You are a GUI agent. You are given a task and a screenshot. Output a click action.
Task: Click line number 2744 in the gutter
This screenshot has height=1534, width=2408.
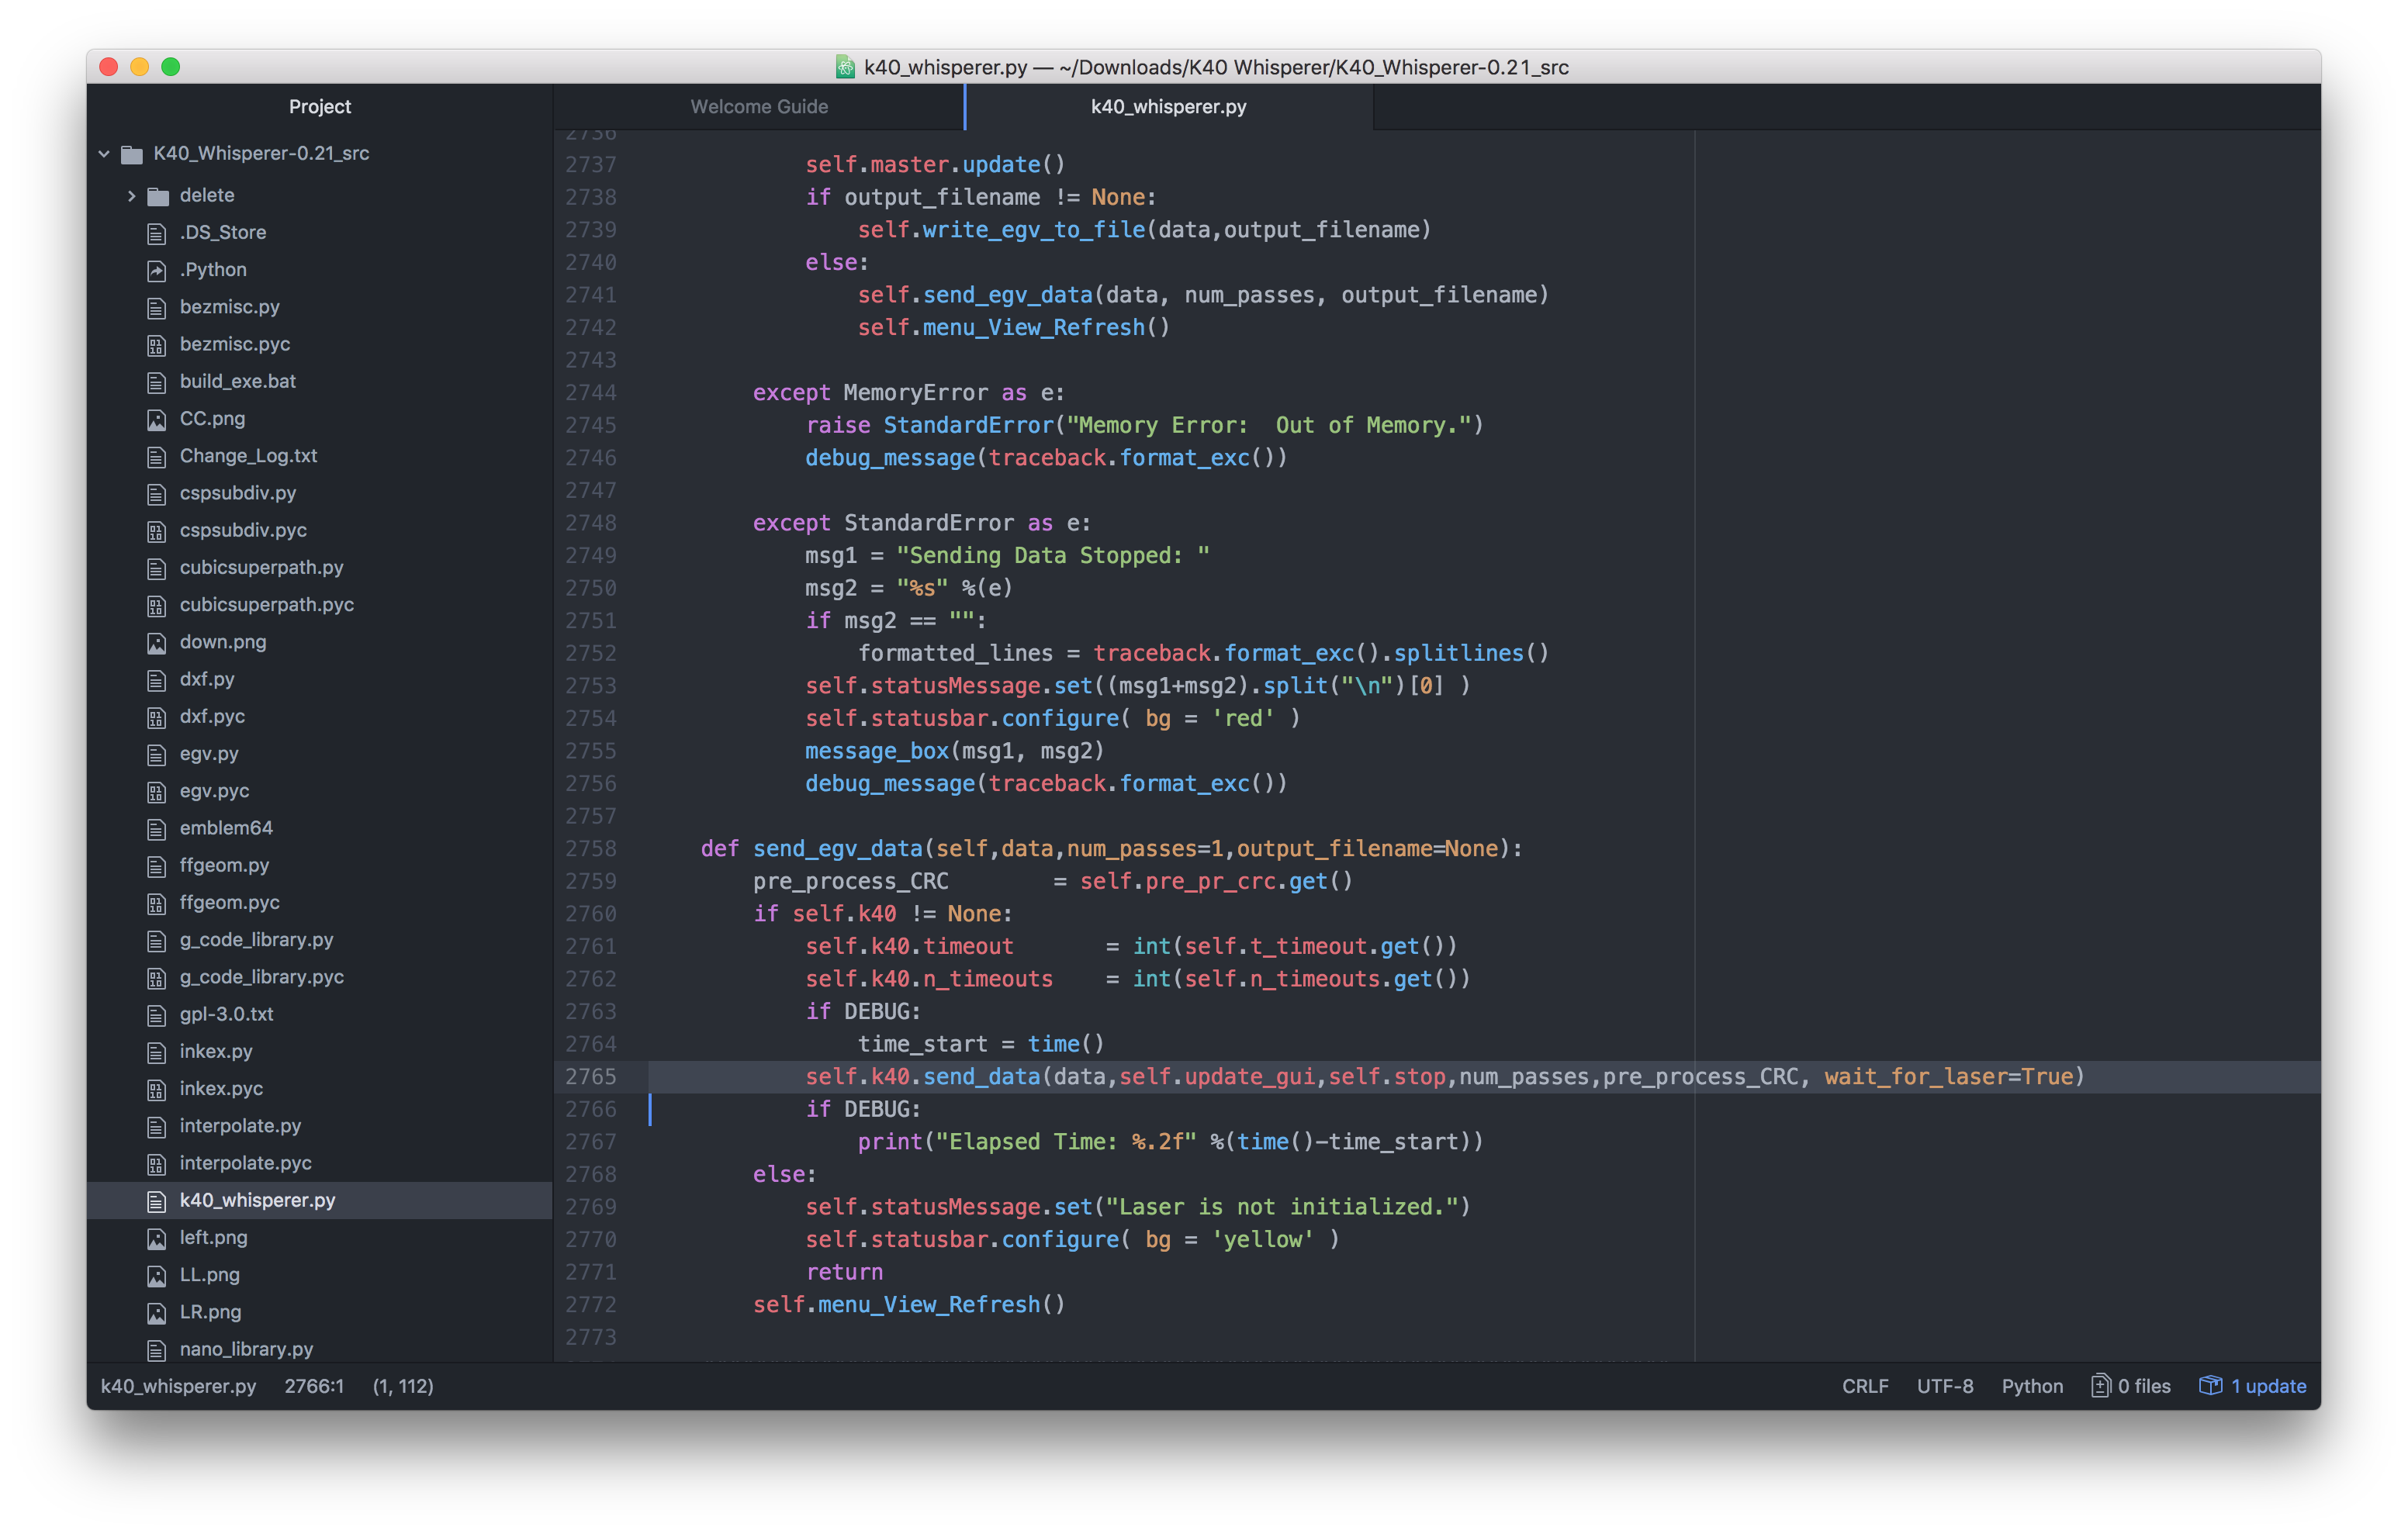point(591,393)
